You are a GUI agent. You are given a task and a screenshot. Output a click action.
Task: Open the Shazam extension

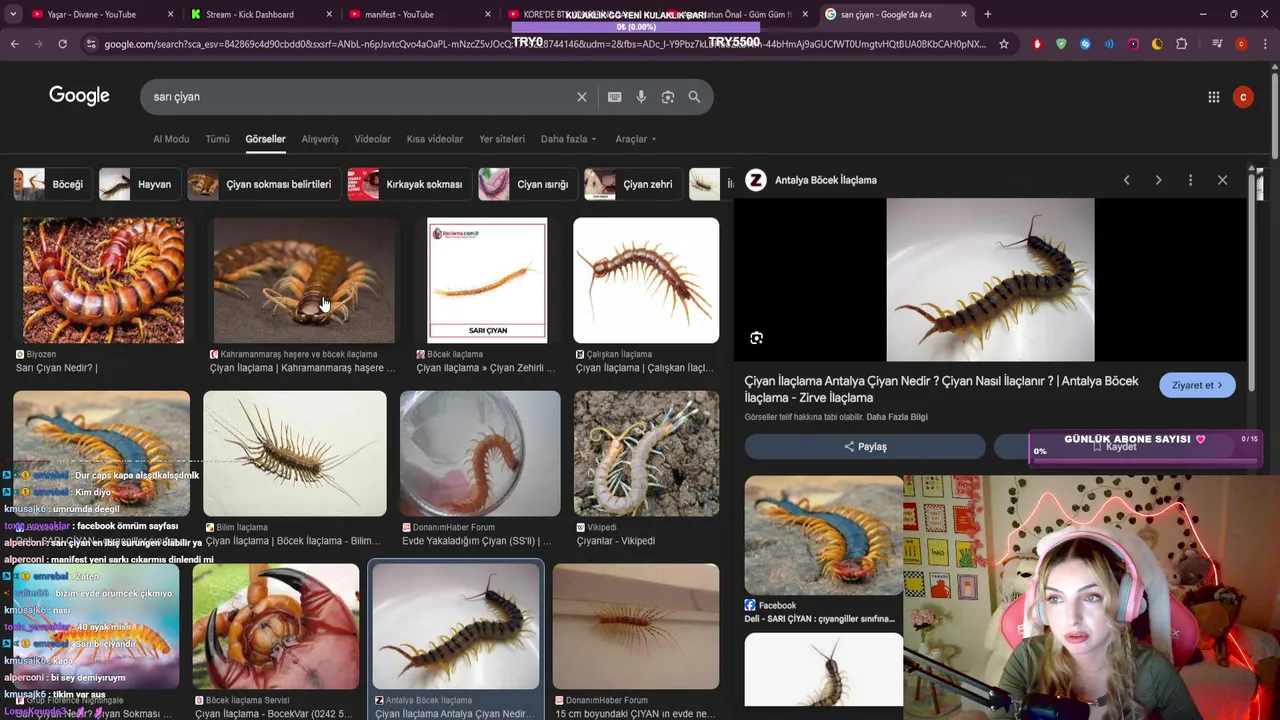[1085, 44]
